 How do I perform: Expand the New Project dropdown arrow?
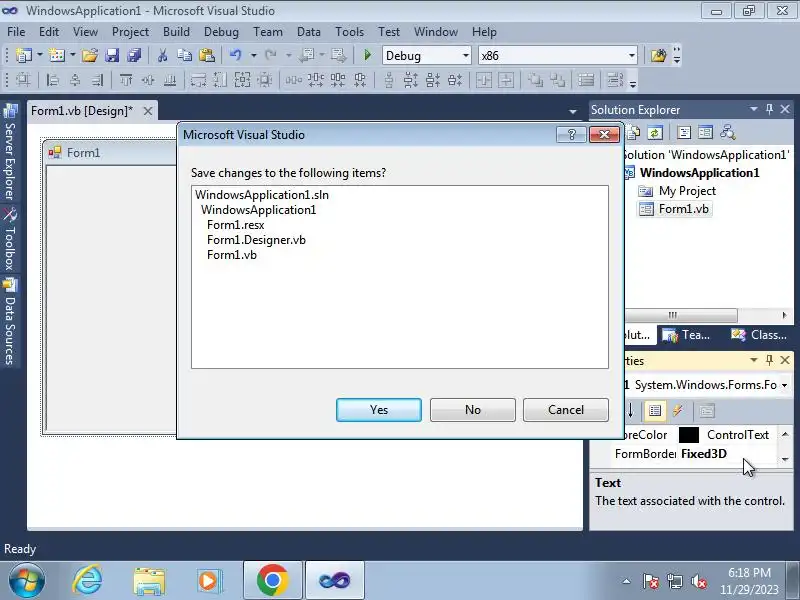[39, 55]
